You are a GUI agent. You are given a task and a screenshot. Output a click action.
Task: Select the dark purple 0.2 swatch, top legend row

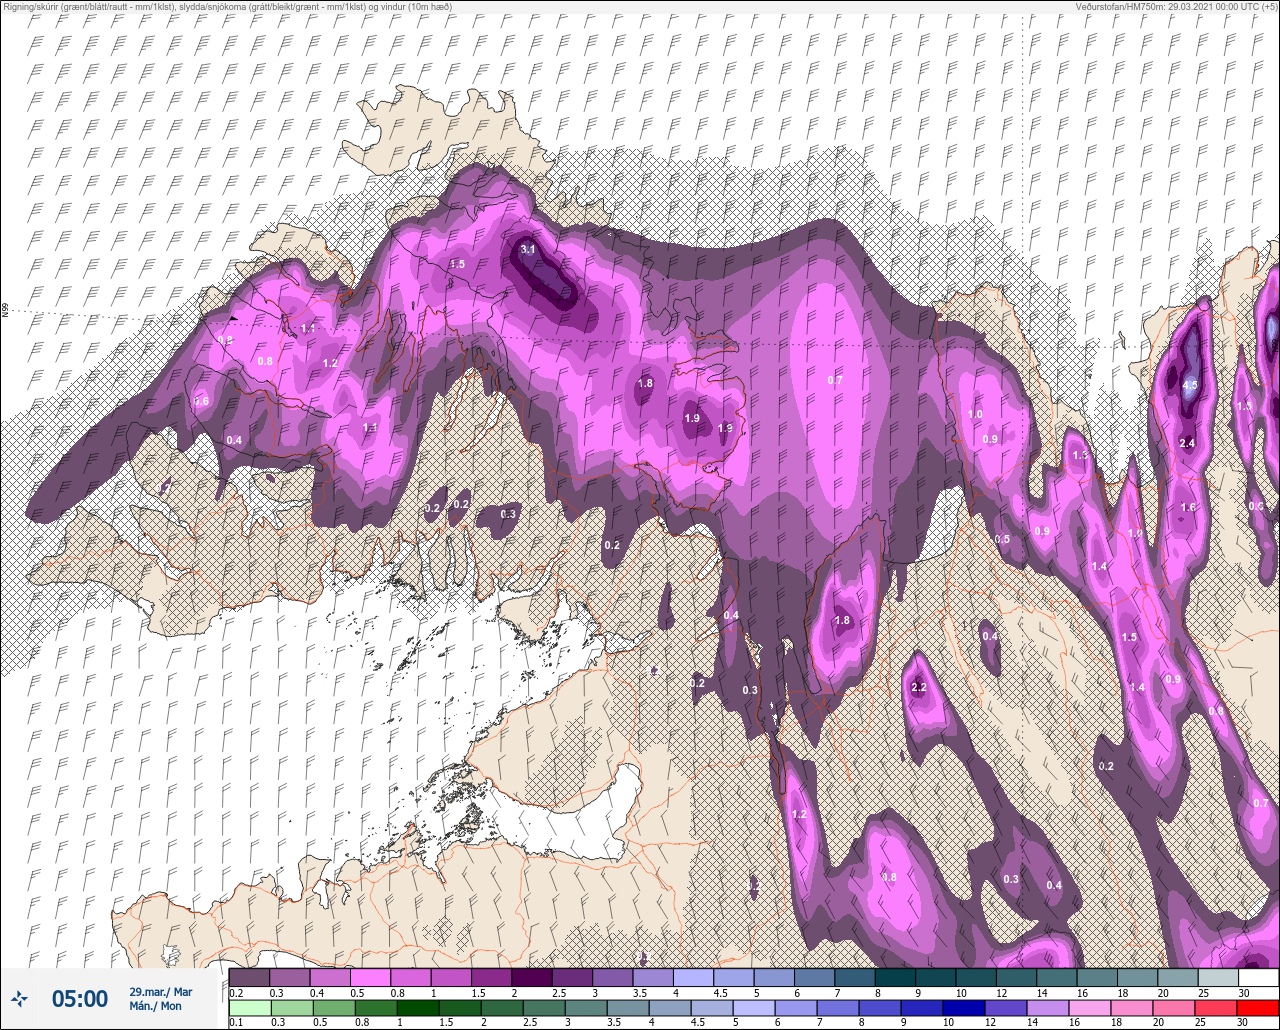tap(249, 977)
